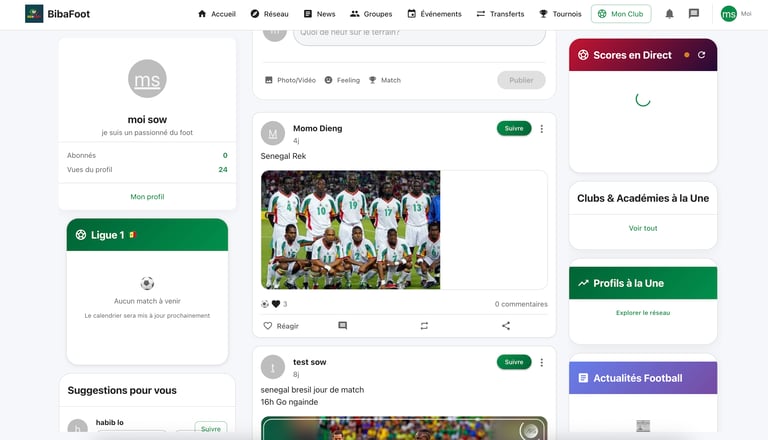Toggle Réagir on Momo Dieng's post

(x=281, y=326)
